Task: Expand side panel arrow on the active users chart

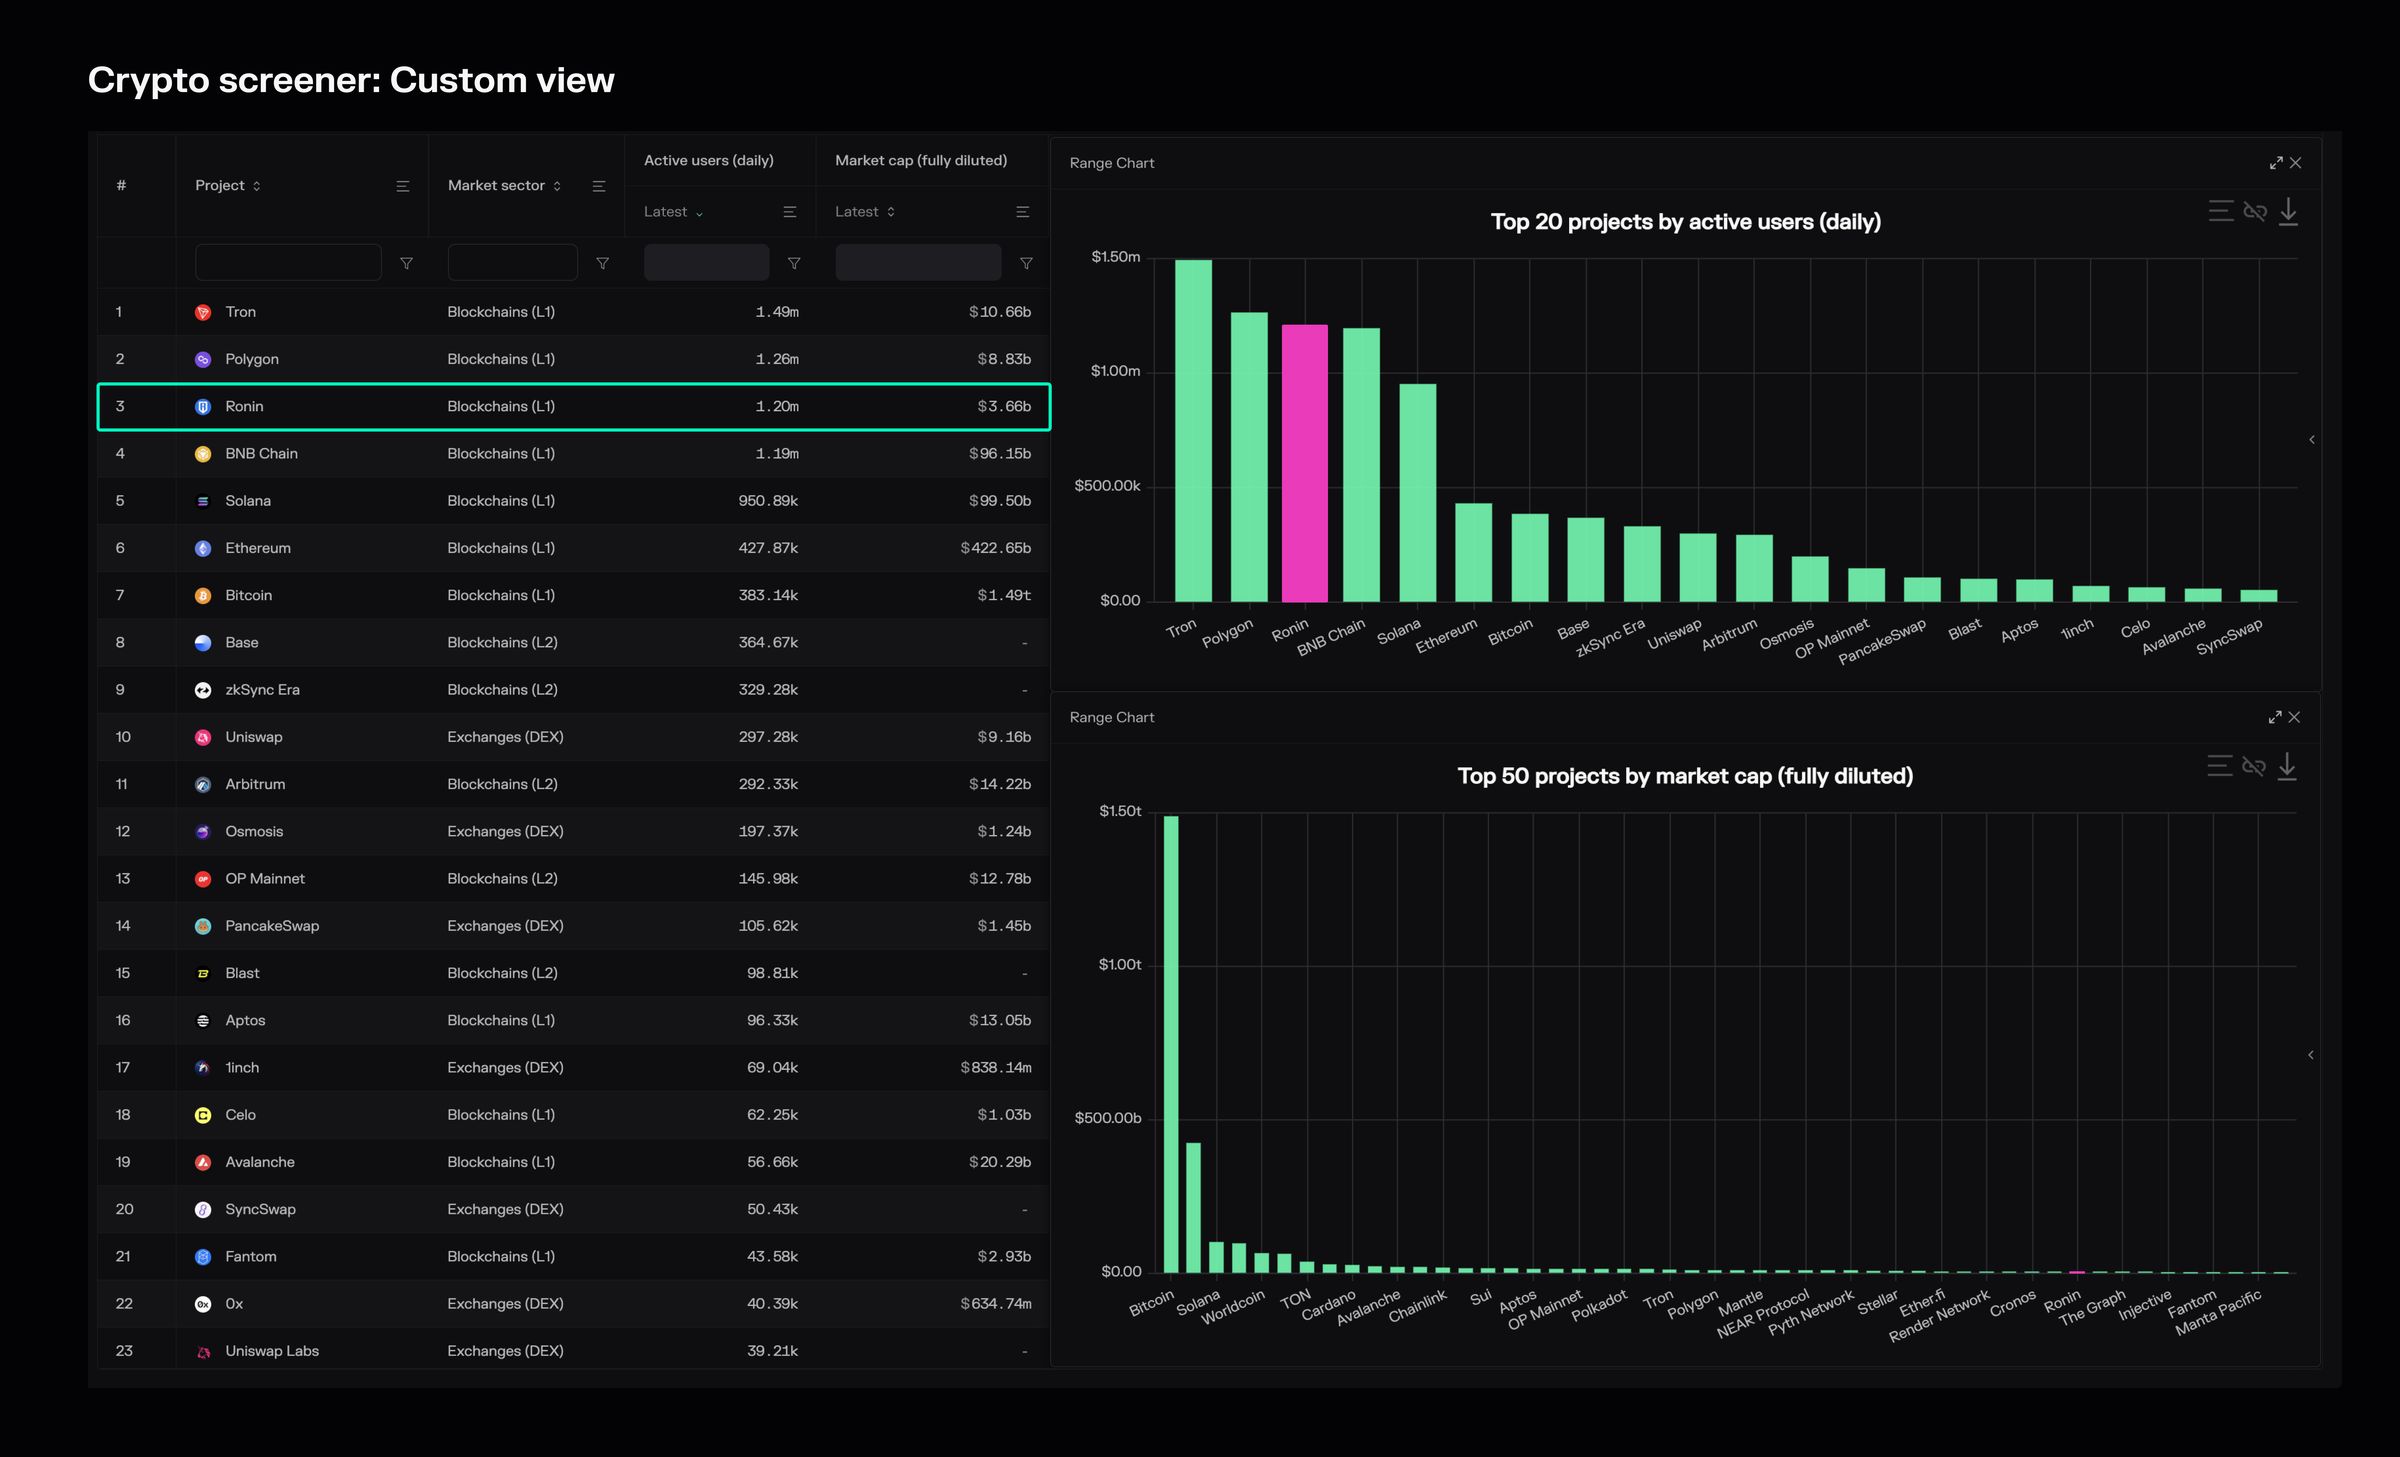Action: coord(2311,440)
